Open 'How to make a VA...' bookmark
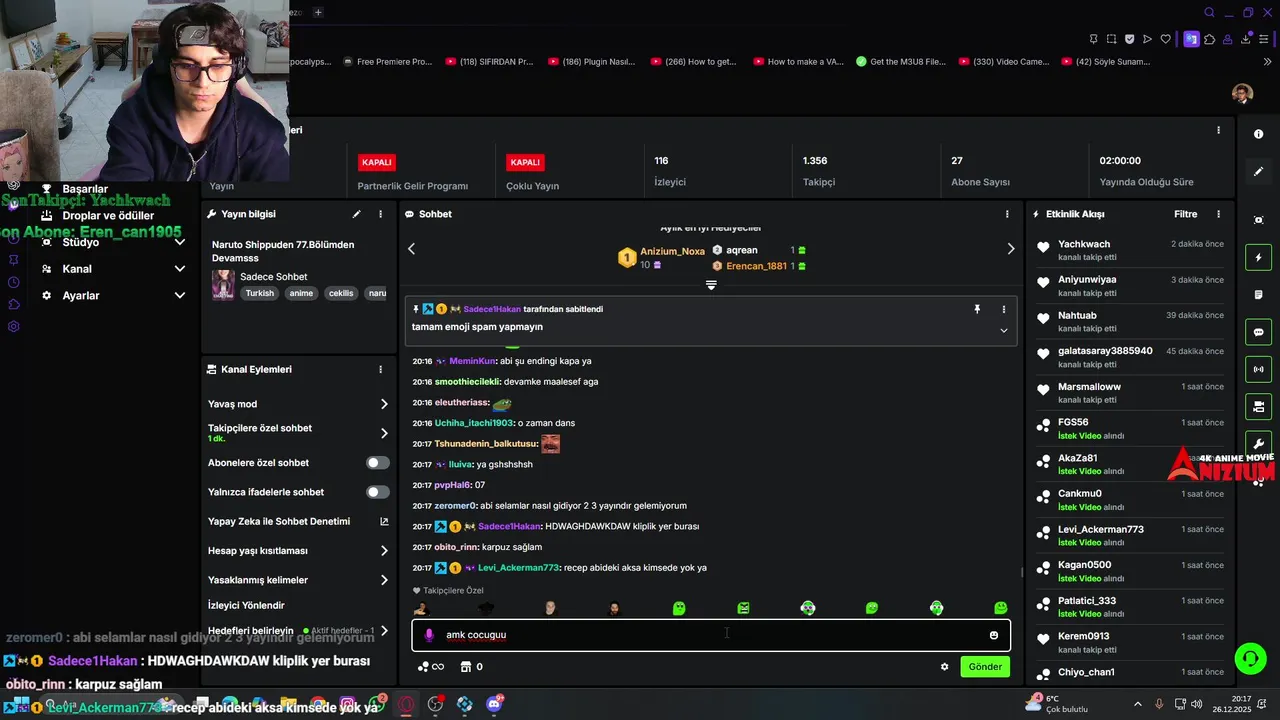 pyautogui.click(x=798, y=62)
